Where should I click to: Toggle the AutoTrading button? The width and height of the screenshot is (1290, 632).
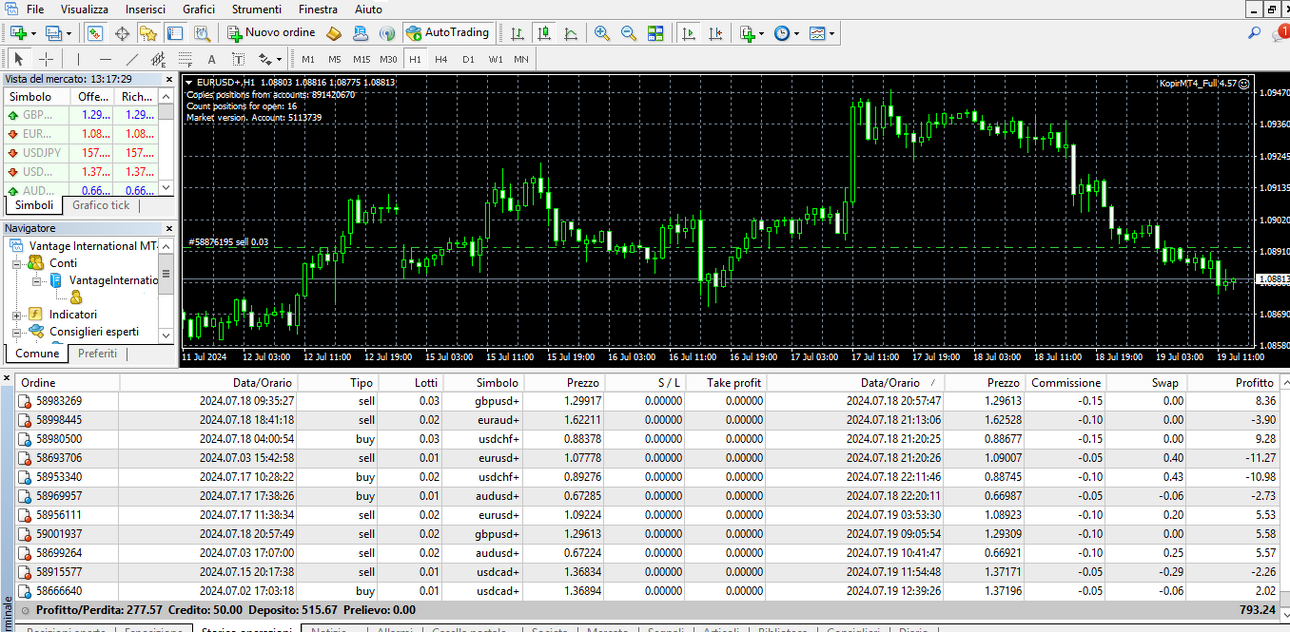(448, 33)
